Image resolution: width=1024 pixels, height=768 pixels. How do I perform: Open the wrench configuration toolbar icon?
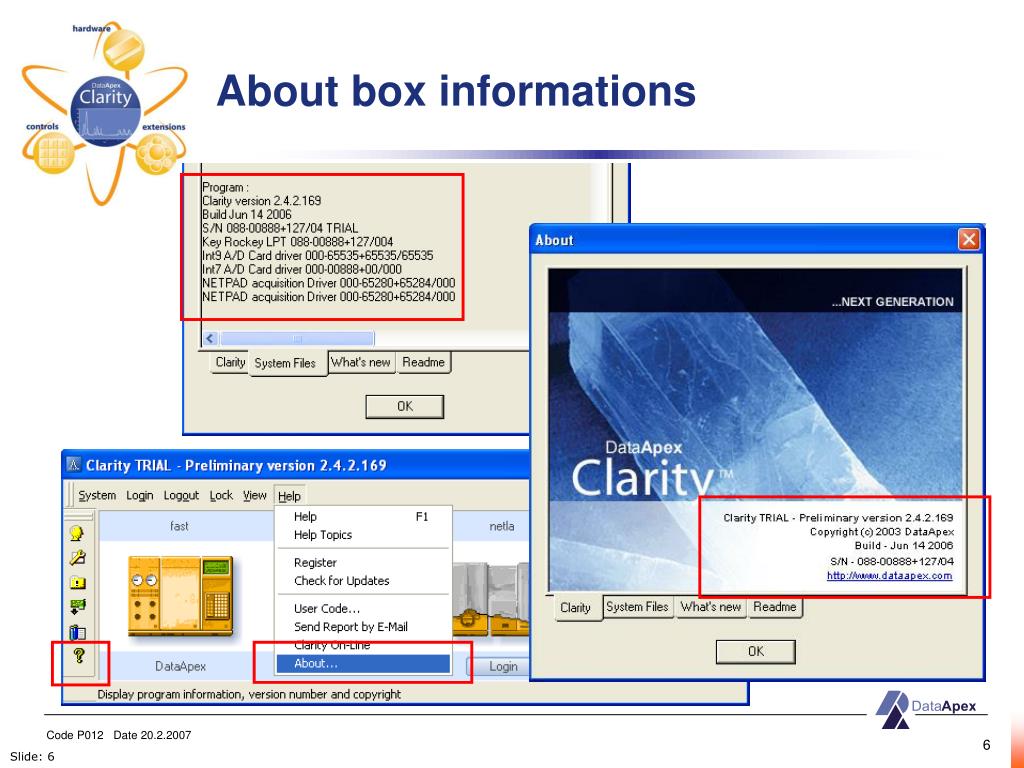[77, 557]
